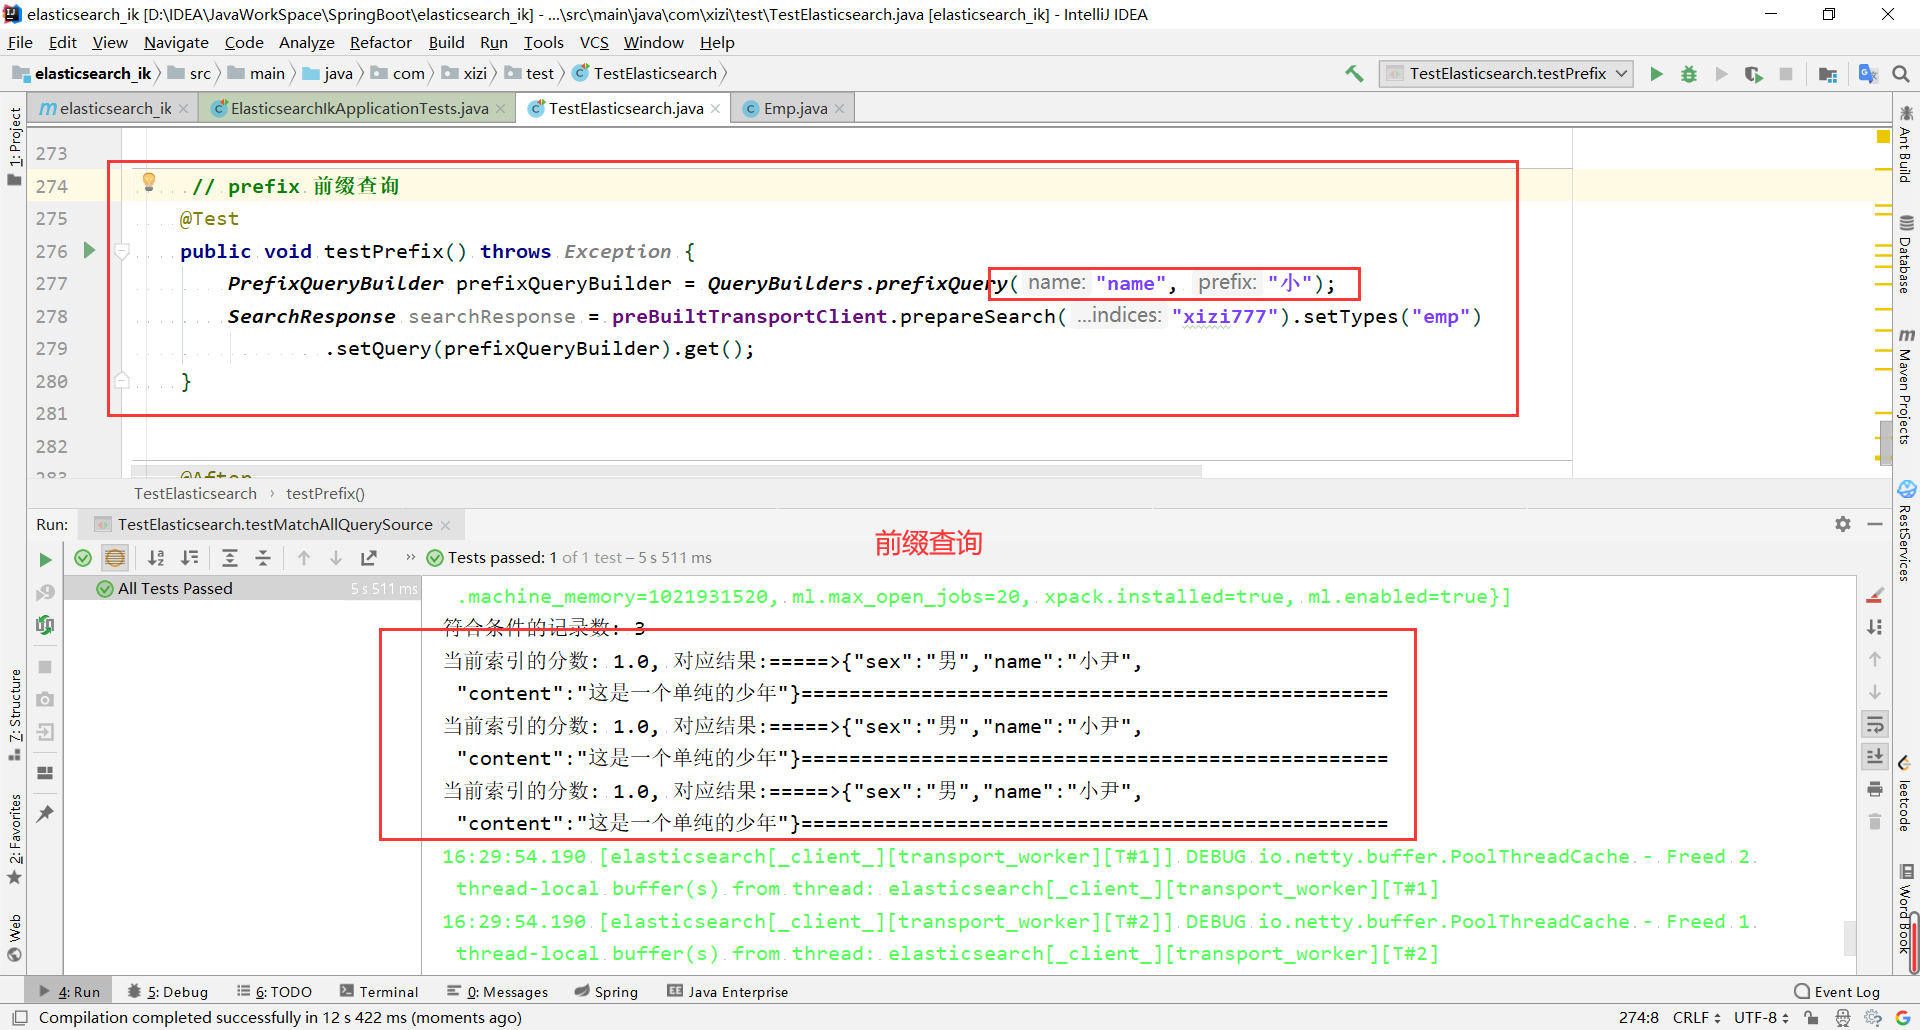The height and width of the screenshot is (1030, 1920).
Task: Switch to the elasticsearch_ik pom tab
Action: pos(115,108)
